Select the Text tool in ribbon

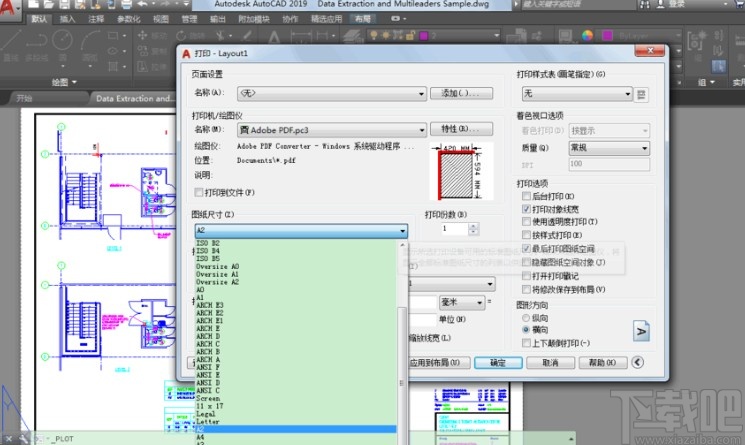coord(274,37)
